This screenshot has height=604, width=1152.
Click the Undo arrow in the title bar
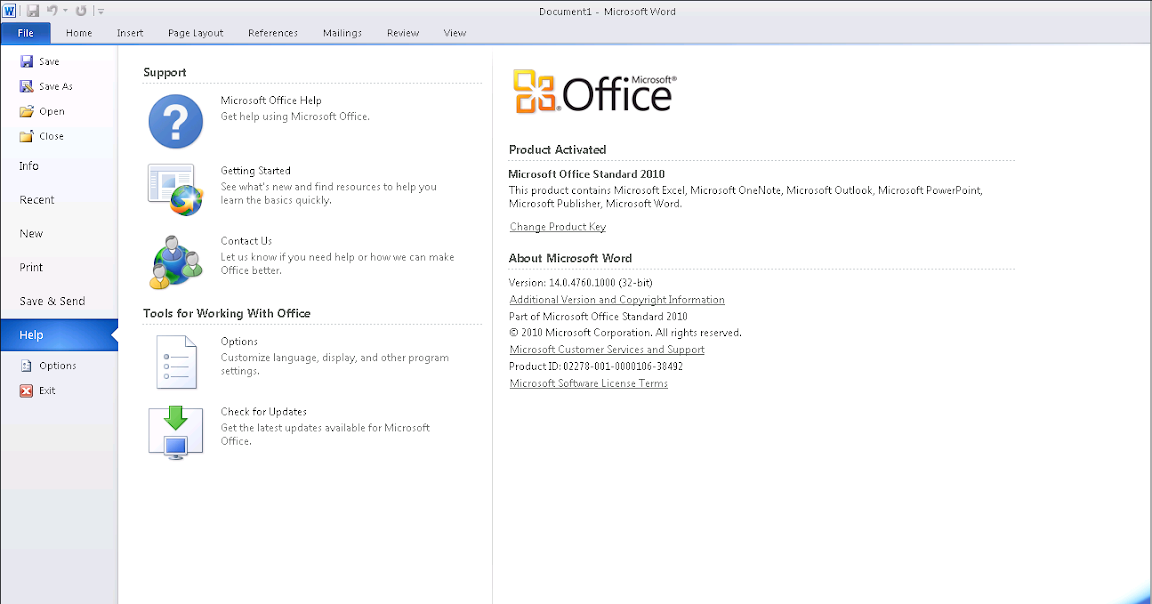52,11
